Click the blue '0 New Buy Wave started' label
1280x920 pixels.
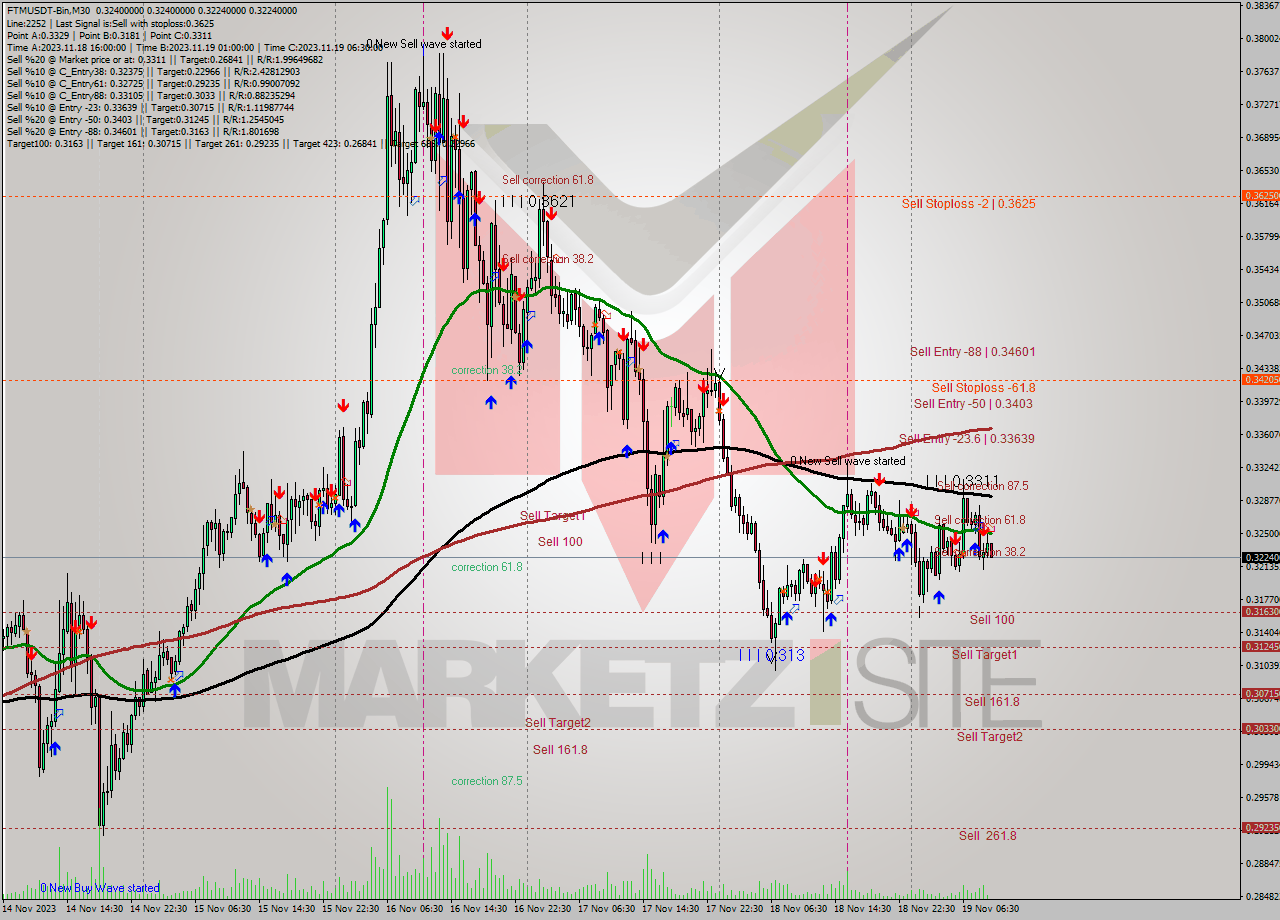(x=100, y=888)
